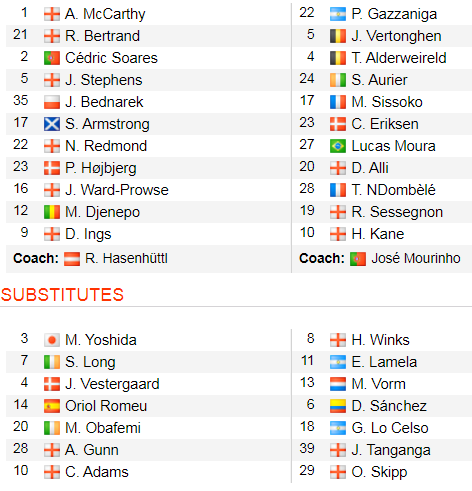Click the Scotland flag next to S. Armstrong

(52, 124)
